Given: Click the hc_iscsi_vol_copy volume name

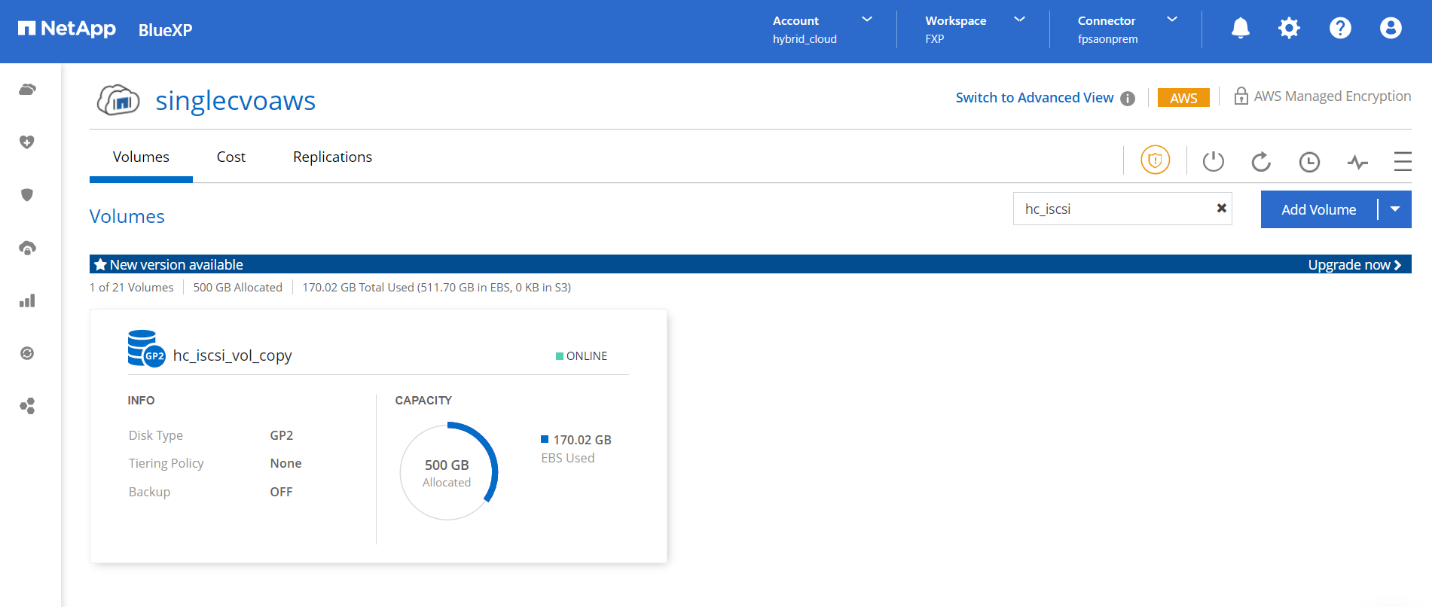Looking at the screenshot, I should click(x=233, y=355).
